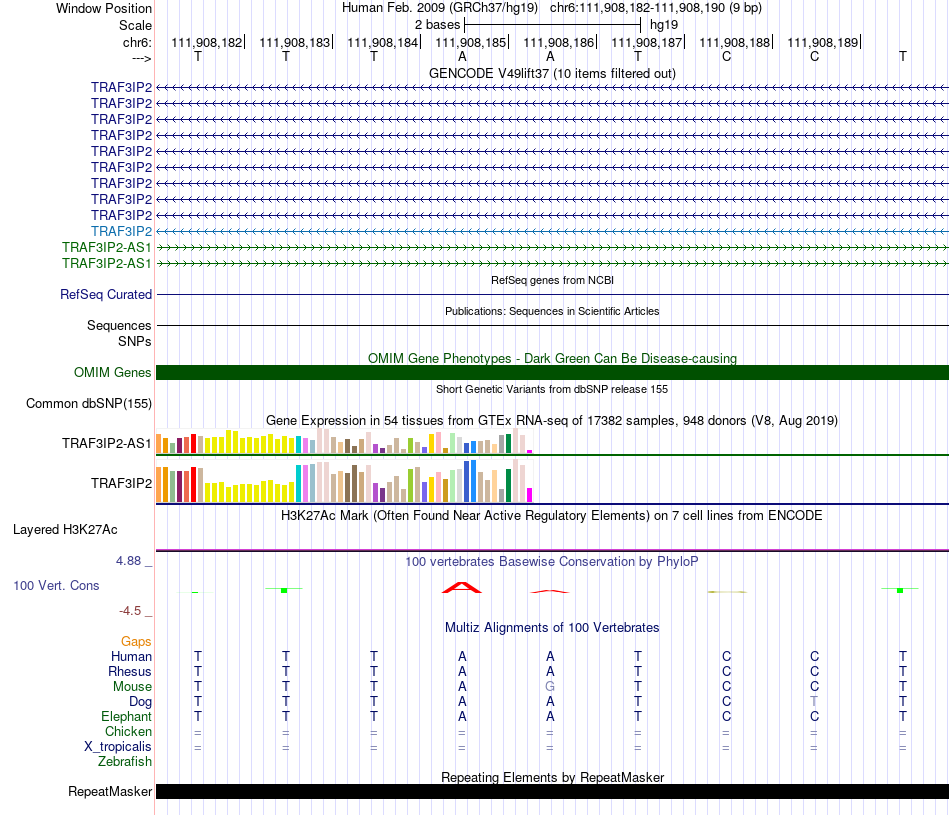Open the 100 Vert. Cons track label
The image size is (950, 815).
(x=56, y=585)
